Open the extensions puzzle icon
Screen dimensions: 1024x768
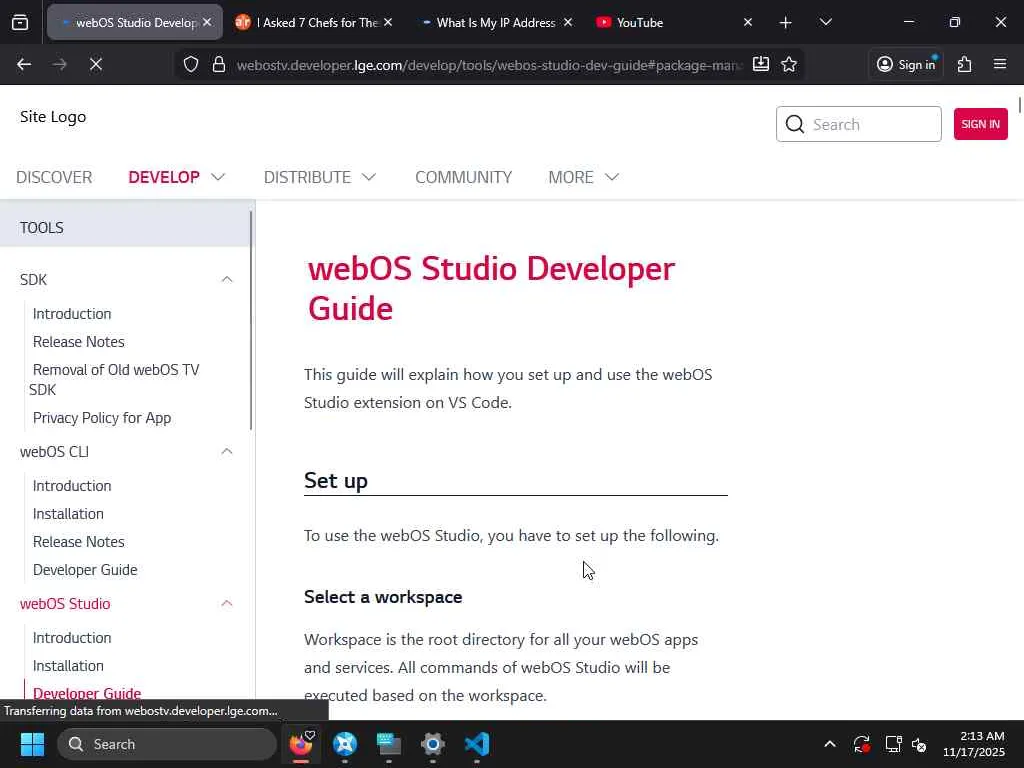pyautogui.click(x=965, y=64)
